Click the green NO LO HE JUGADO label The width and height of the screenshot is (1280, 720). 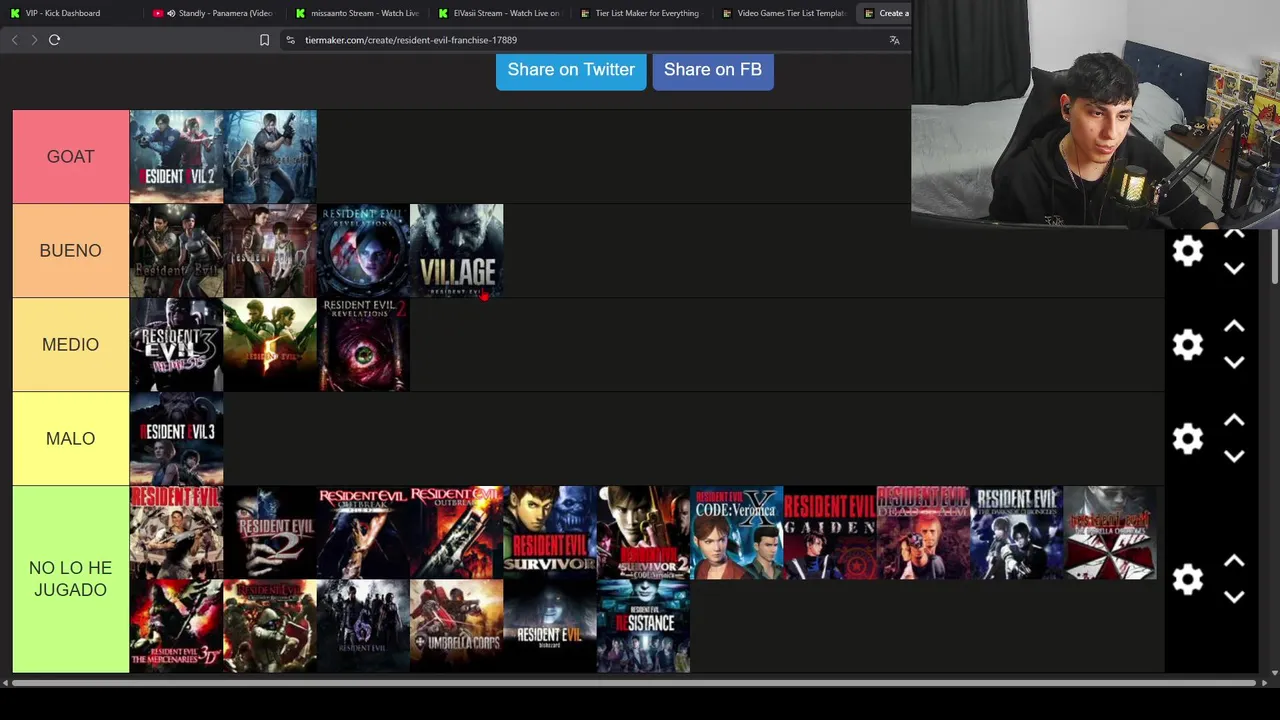pyautogui.click(x=71, y=579)
